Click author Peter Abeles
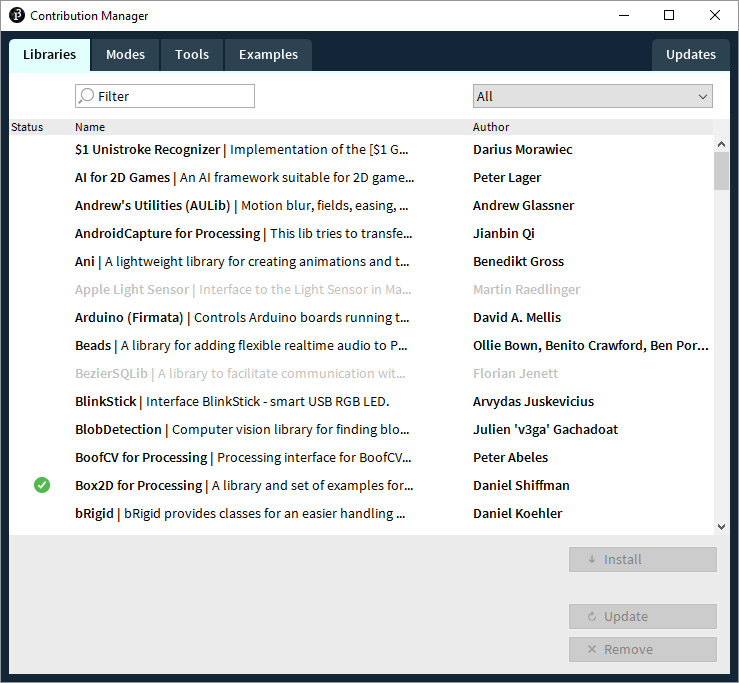Image resolution: width=739 pixels, height=683 pixels. 510,457
